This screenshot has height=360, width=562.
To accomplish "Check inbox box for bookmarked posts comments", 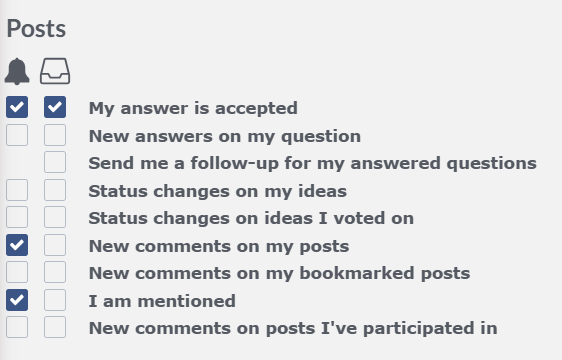I will pos(55,272).
